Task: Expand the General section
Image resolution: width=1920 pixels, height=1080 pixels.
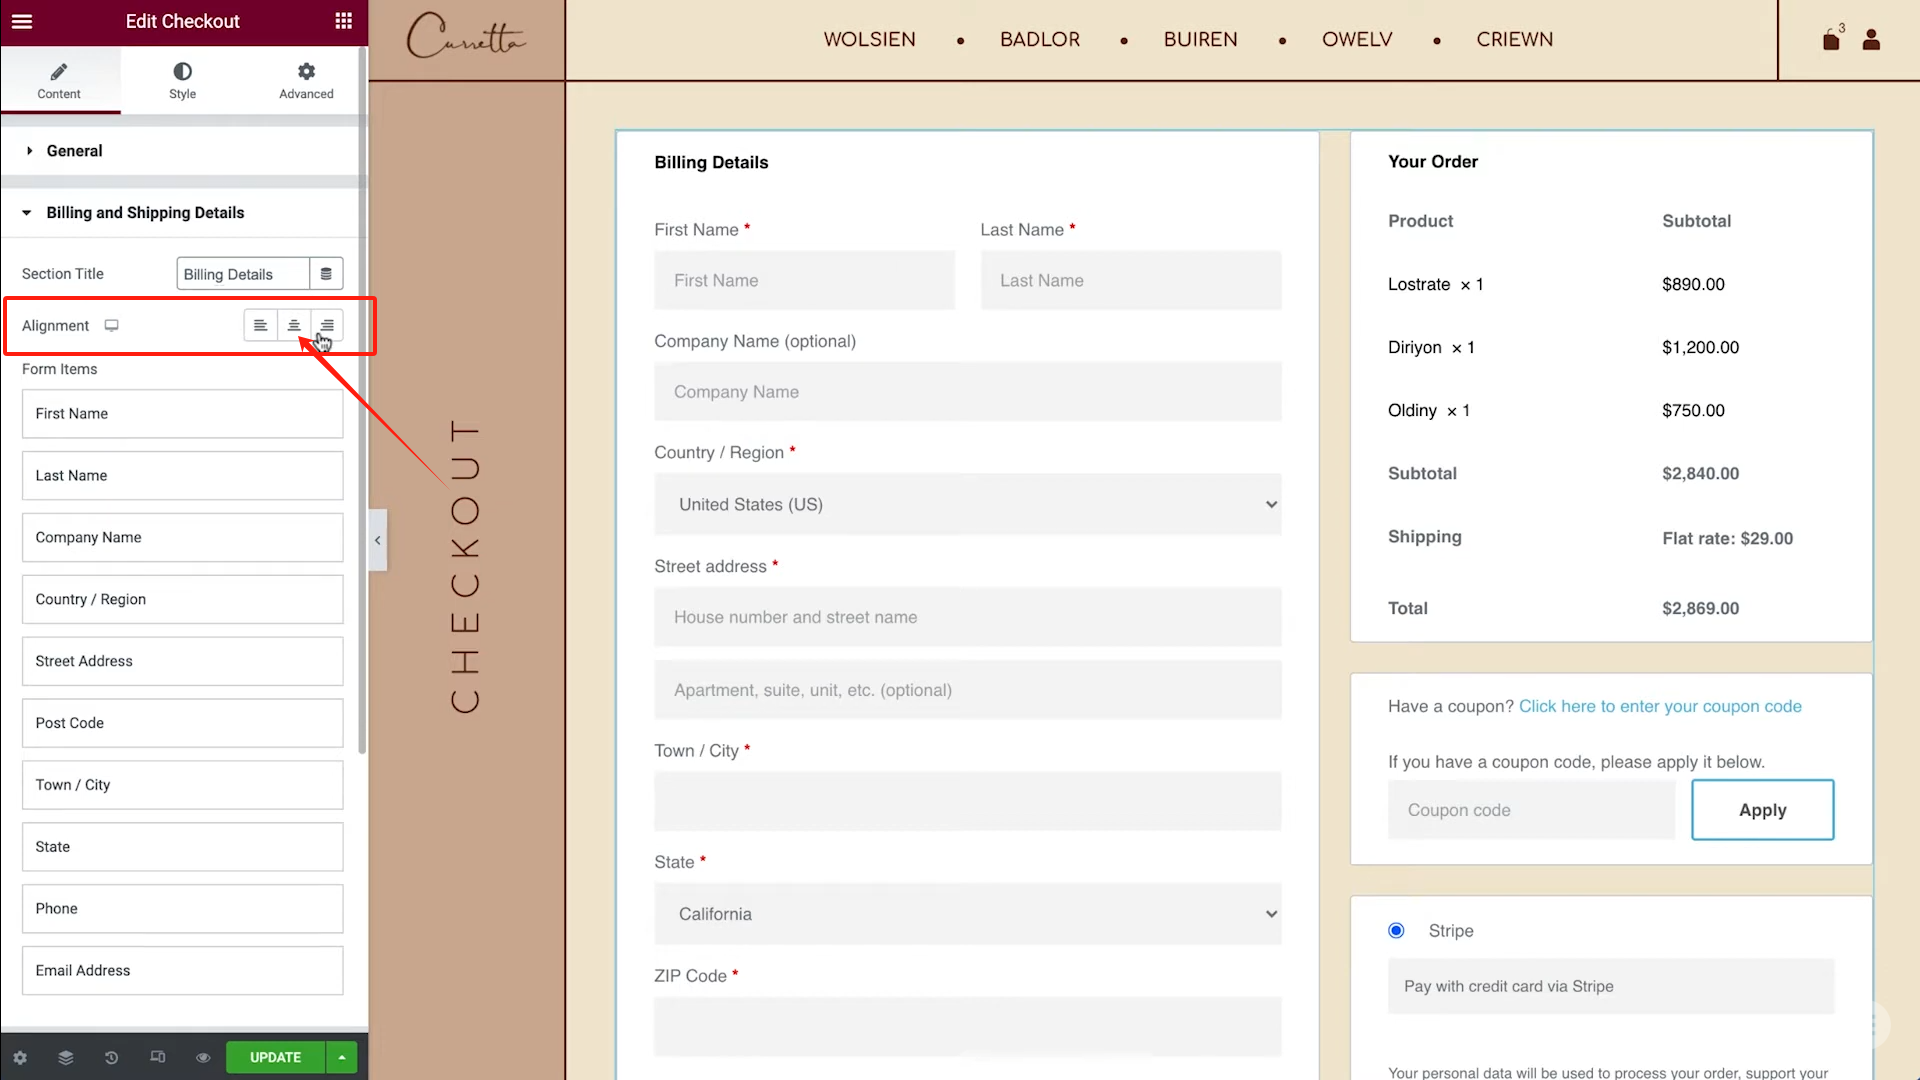Action: pyautogui.click(x=74, y=151)
